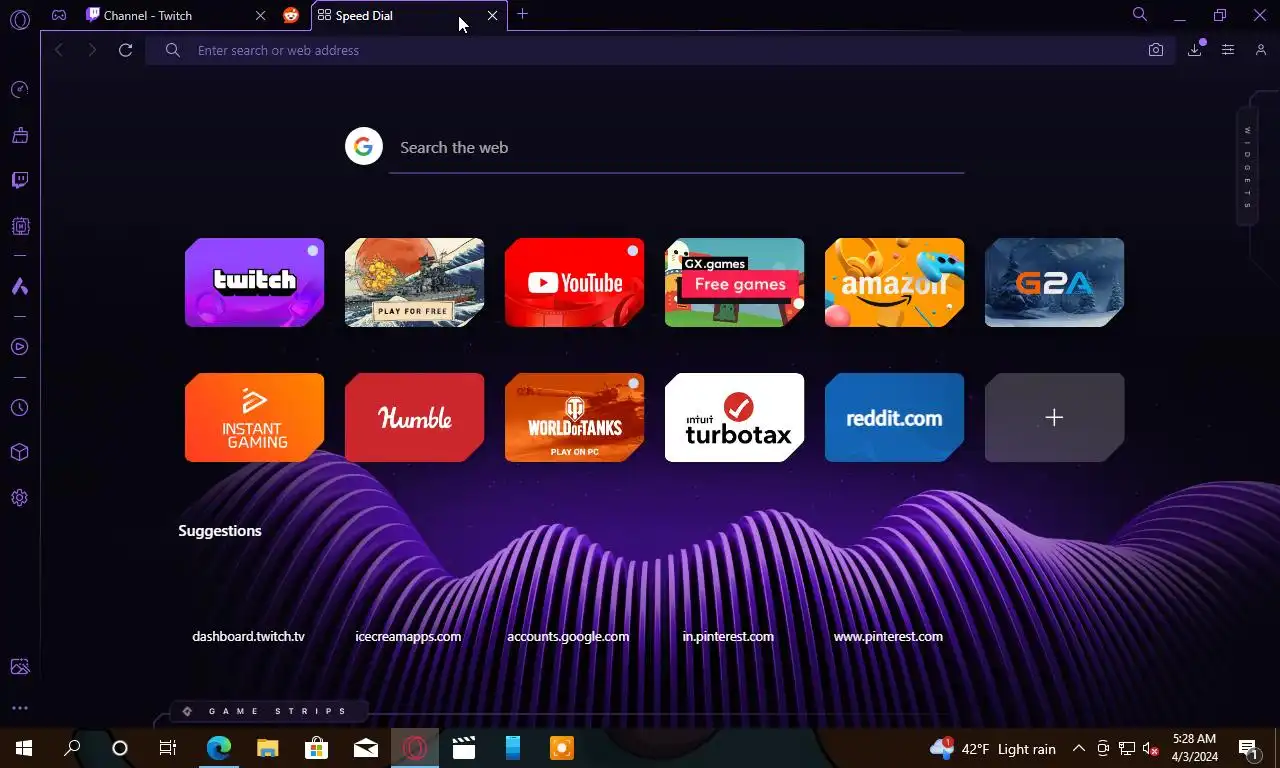Viewport: 1280px width, 768px height.
Task: Open GX Corner gamepad tab
Action: coord(60,15)
